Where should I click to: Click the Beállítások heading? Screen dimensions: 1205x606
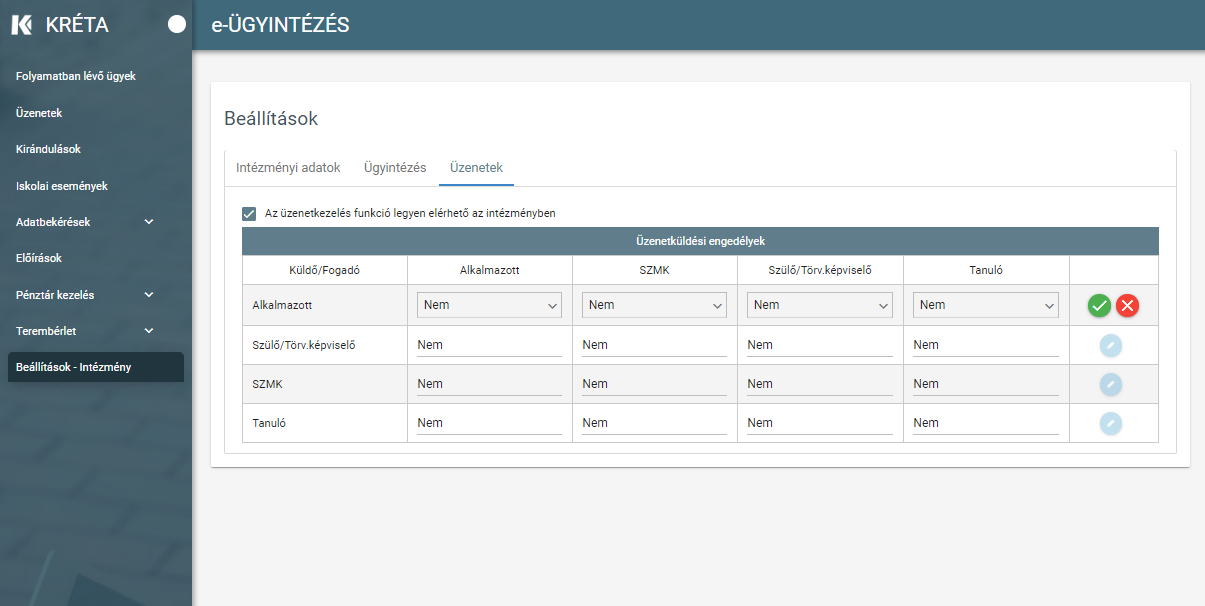[x=271, y=119]
